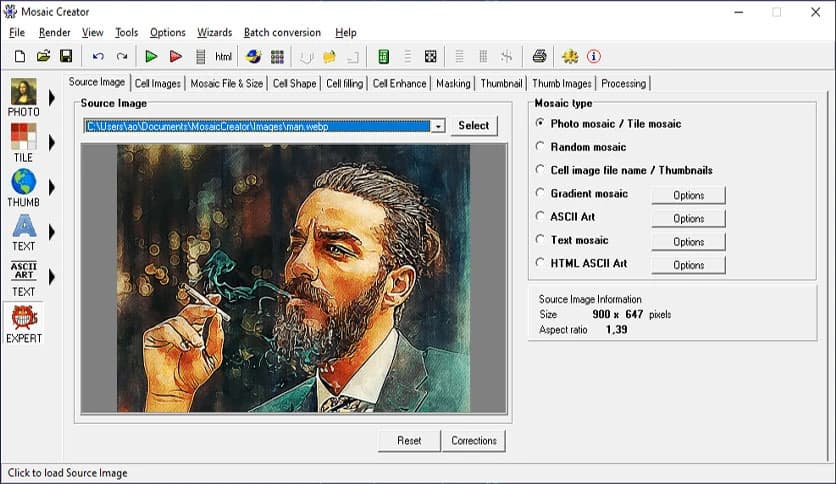This screenshot has height=484, width=836.
Task: Open the View menu
Action: [x=92, y=33]
